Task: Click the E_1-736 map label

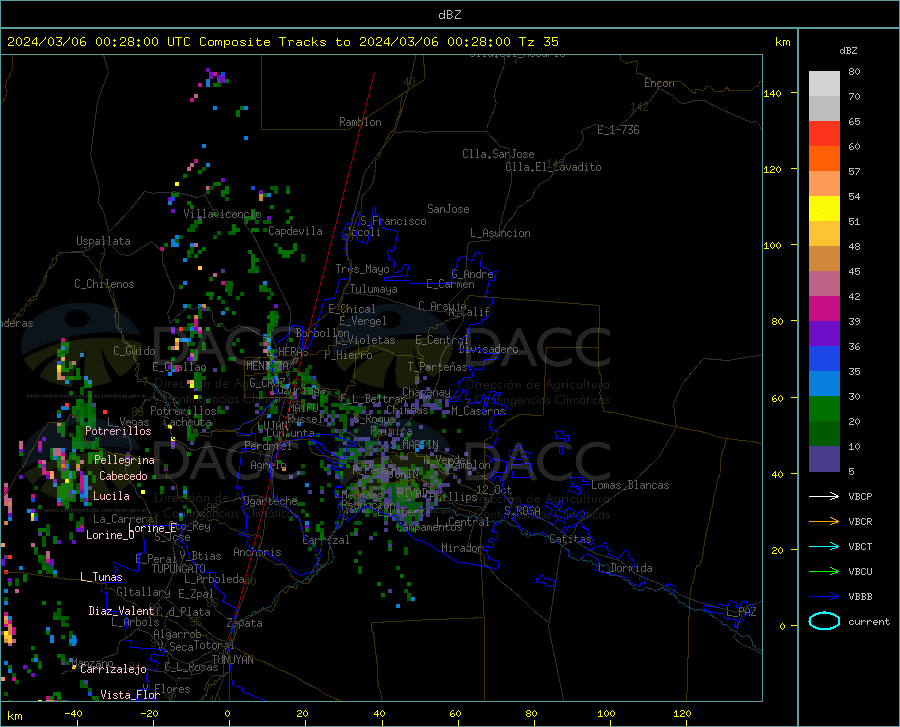Action: click(618, 130)
